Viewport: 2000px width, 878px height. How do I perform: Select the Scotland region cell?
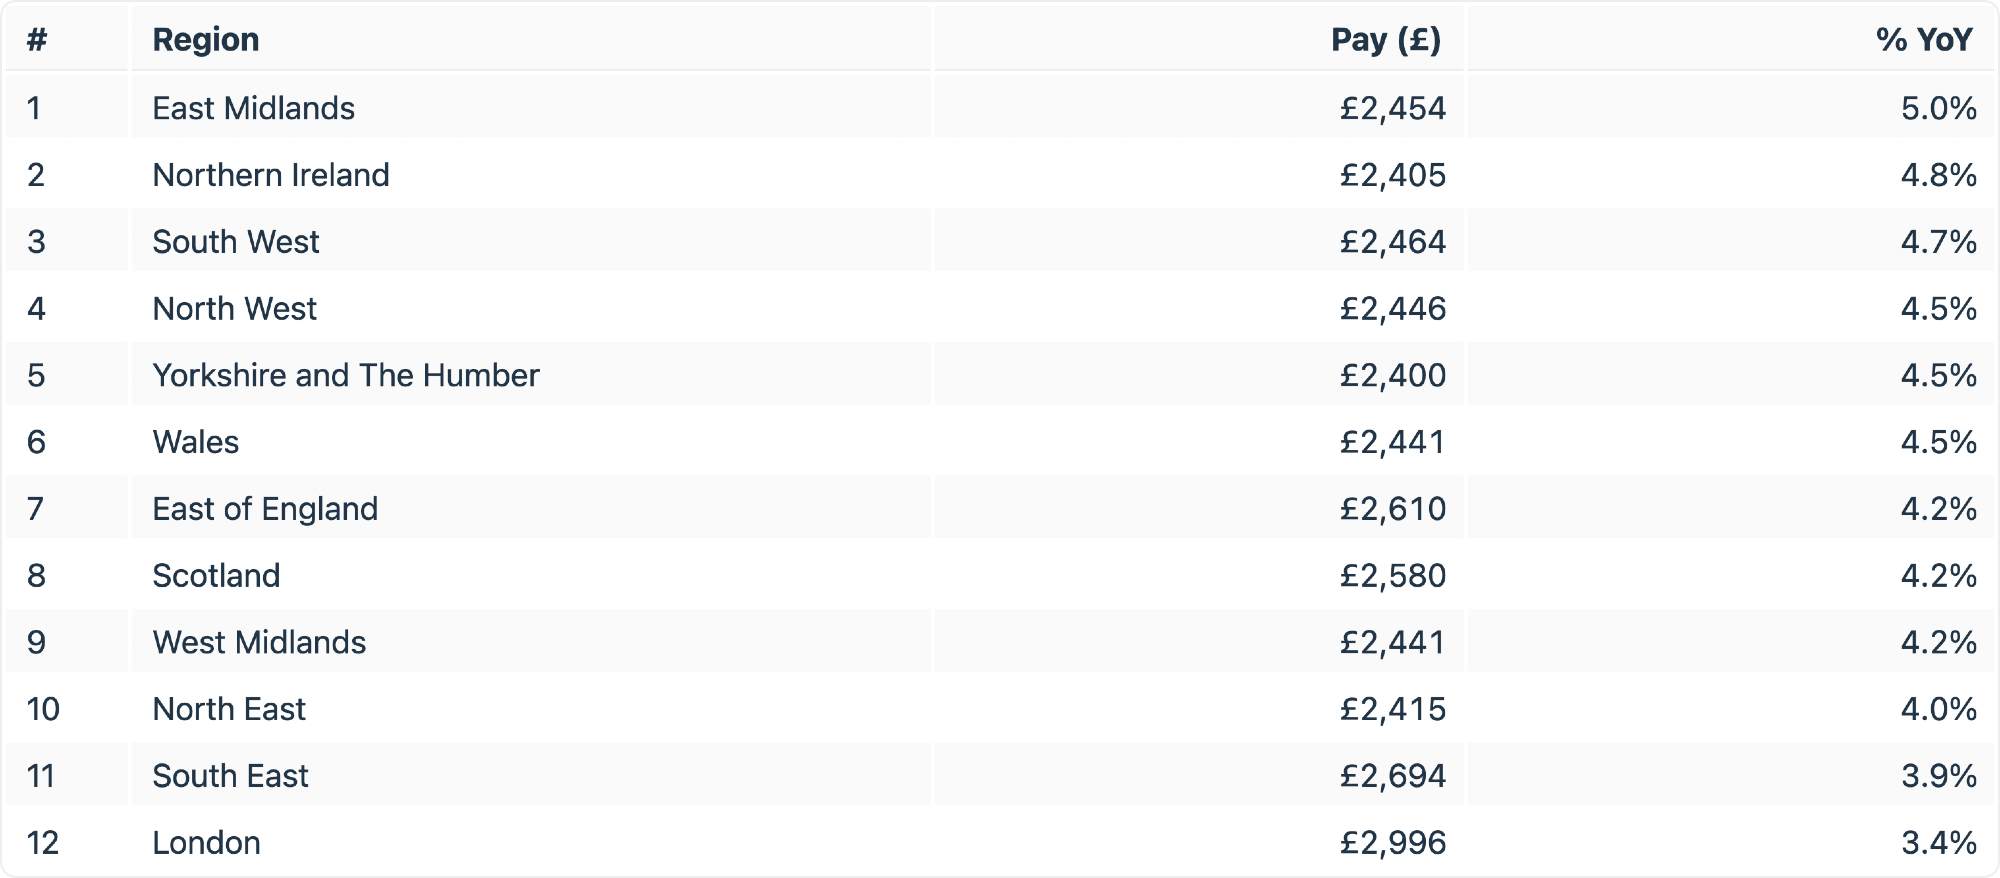(x=216, y=576)
